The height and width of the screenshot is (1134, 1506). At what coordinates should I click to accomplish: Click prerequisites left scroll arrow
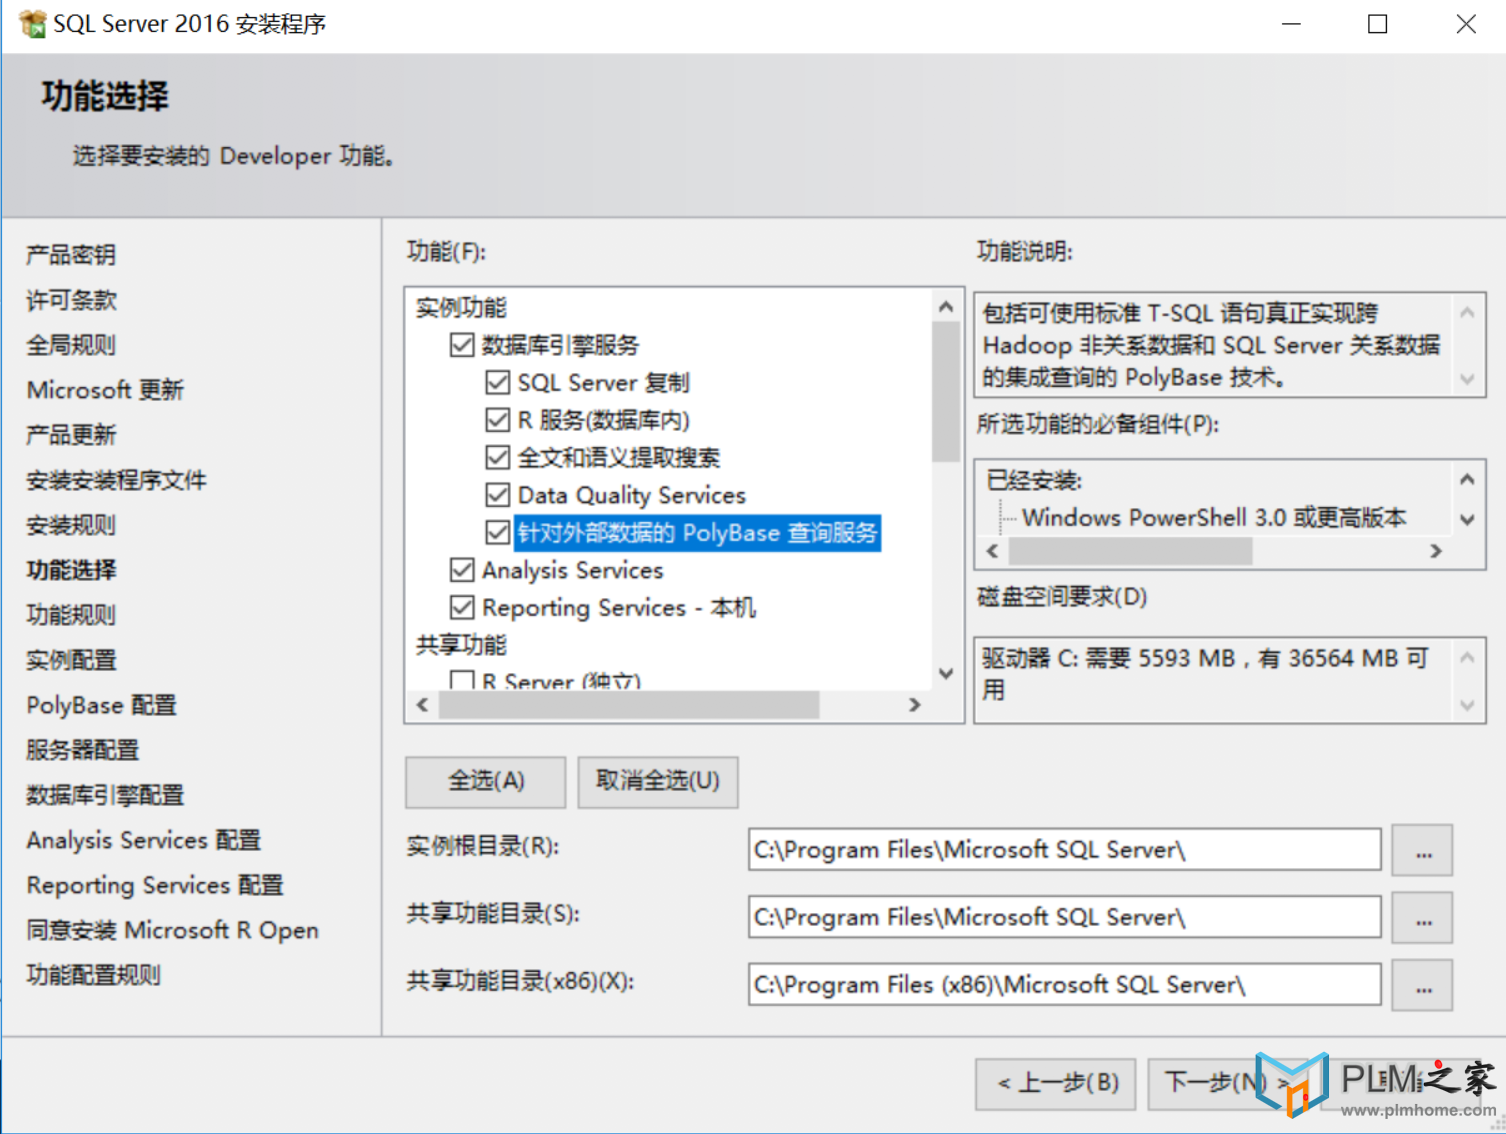coord(992,551)
